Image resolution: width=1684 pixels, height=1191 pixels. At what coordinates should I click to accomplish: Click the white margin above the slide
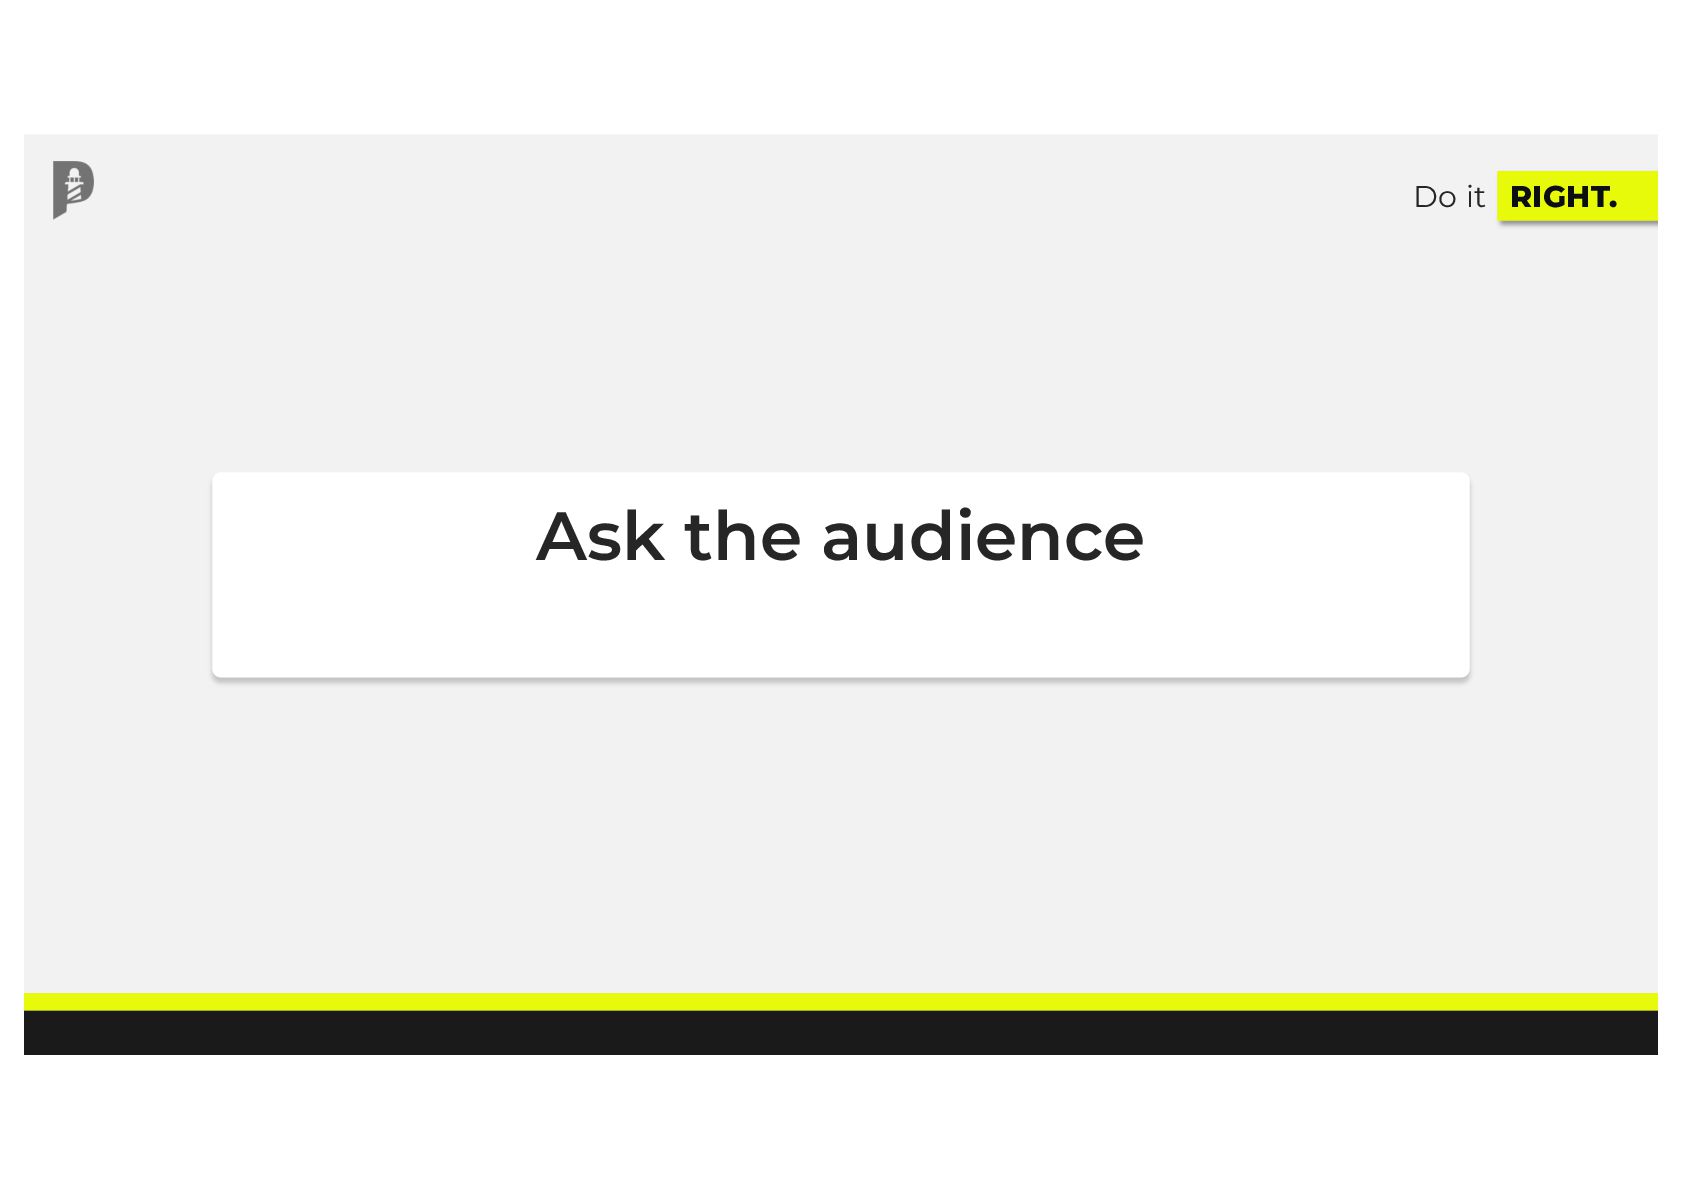click(x=841, y=66)
